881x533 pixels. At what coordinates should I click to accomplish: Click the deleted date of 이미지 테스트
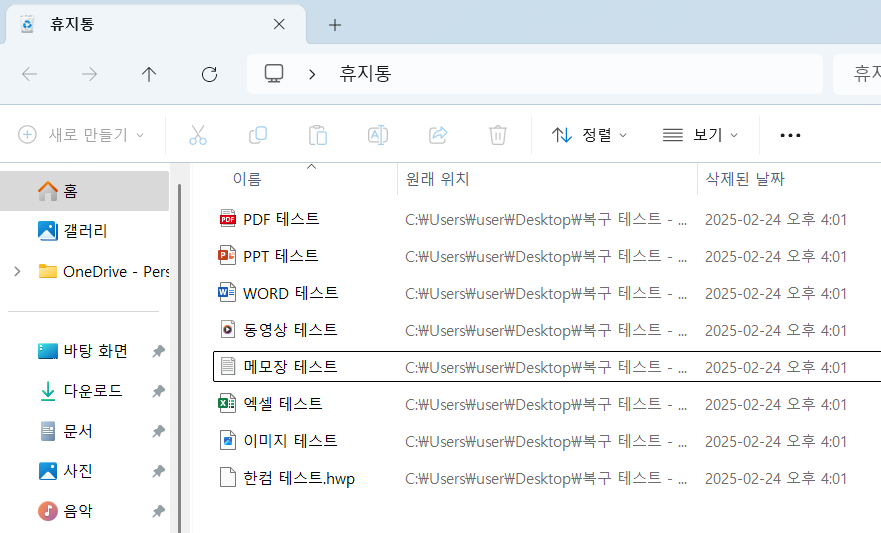click(775, 441)
